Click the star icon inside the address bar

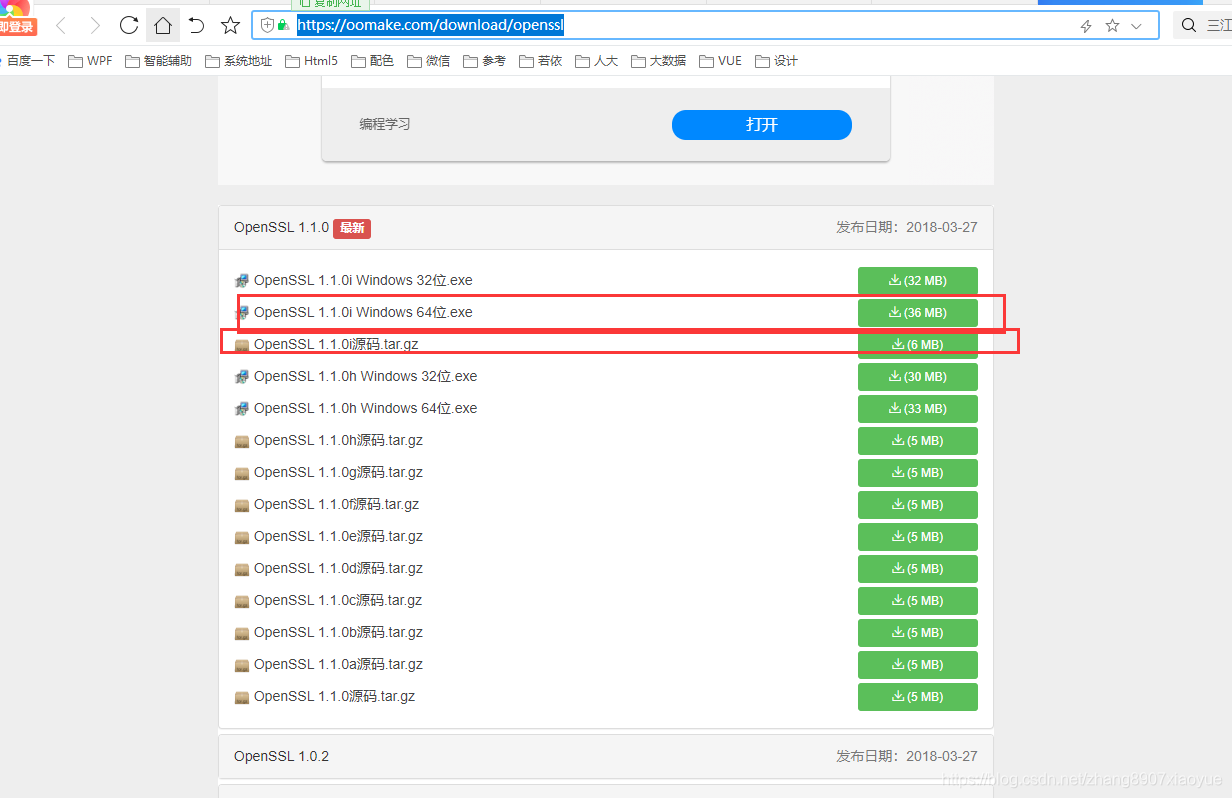(x=1112, y=26)
